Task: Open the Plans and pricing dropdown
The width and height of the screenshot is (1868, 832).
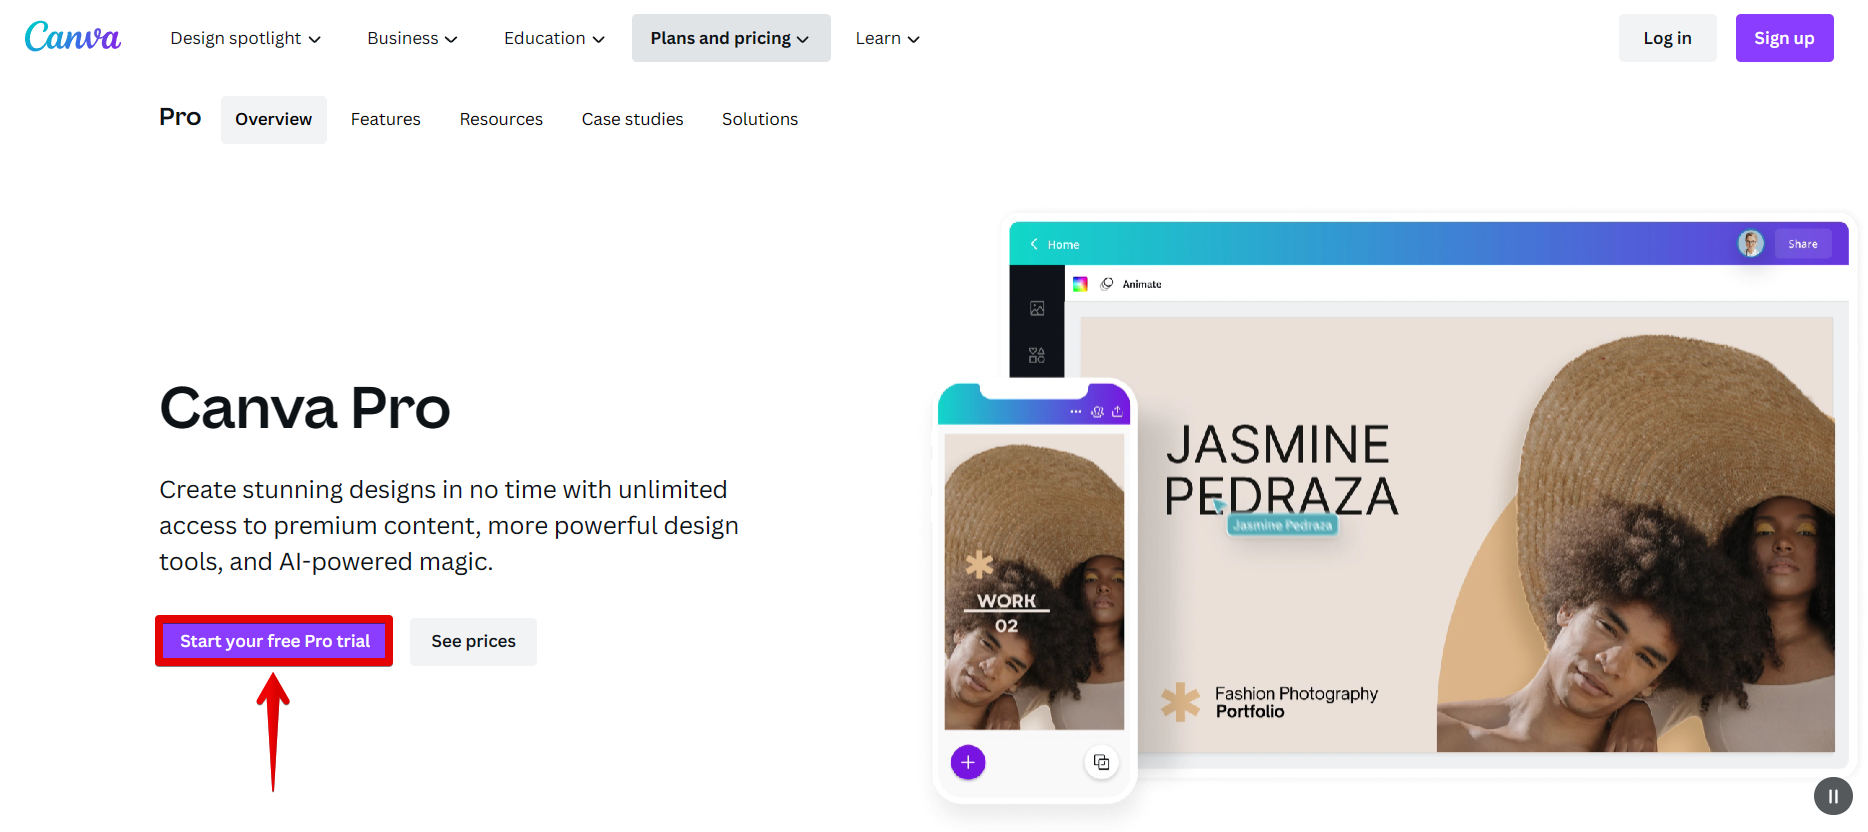Action: click(x=730, y=38)
